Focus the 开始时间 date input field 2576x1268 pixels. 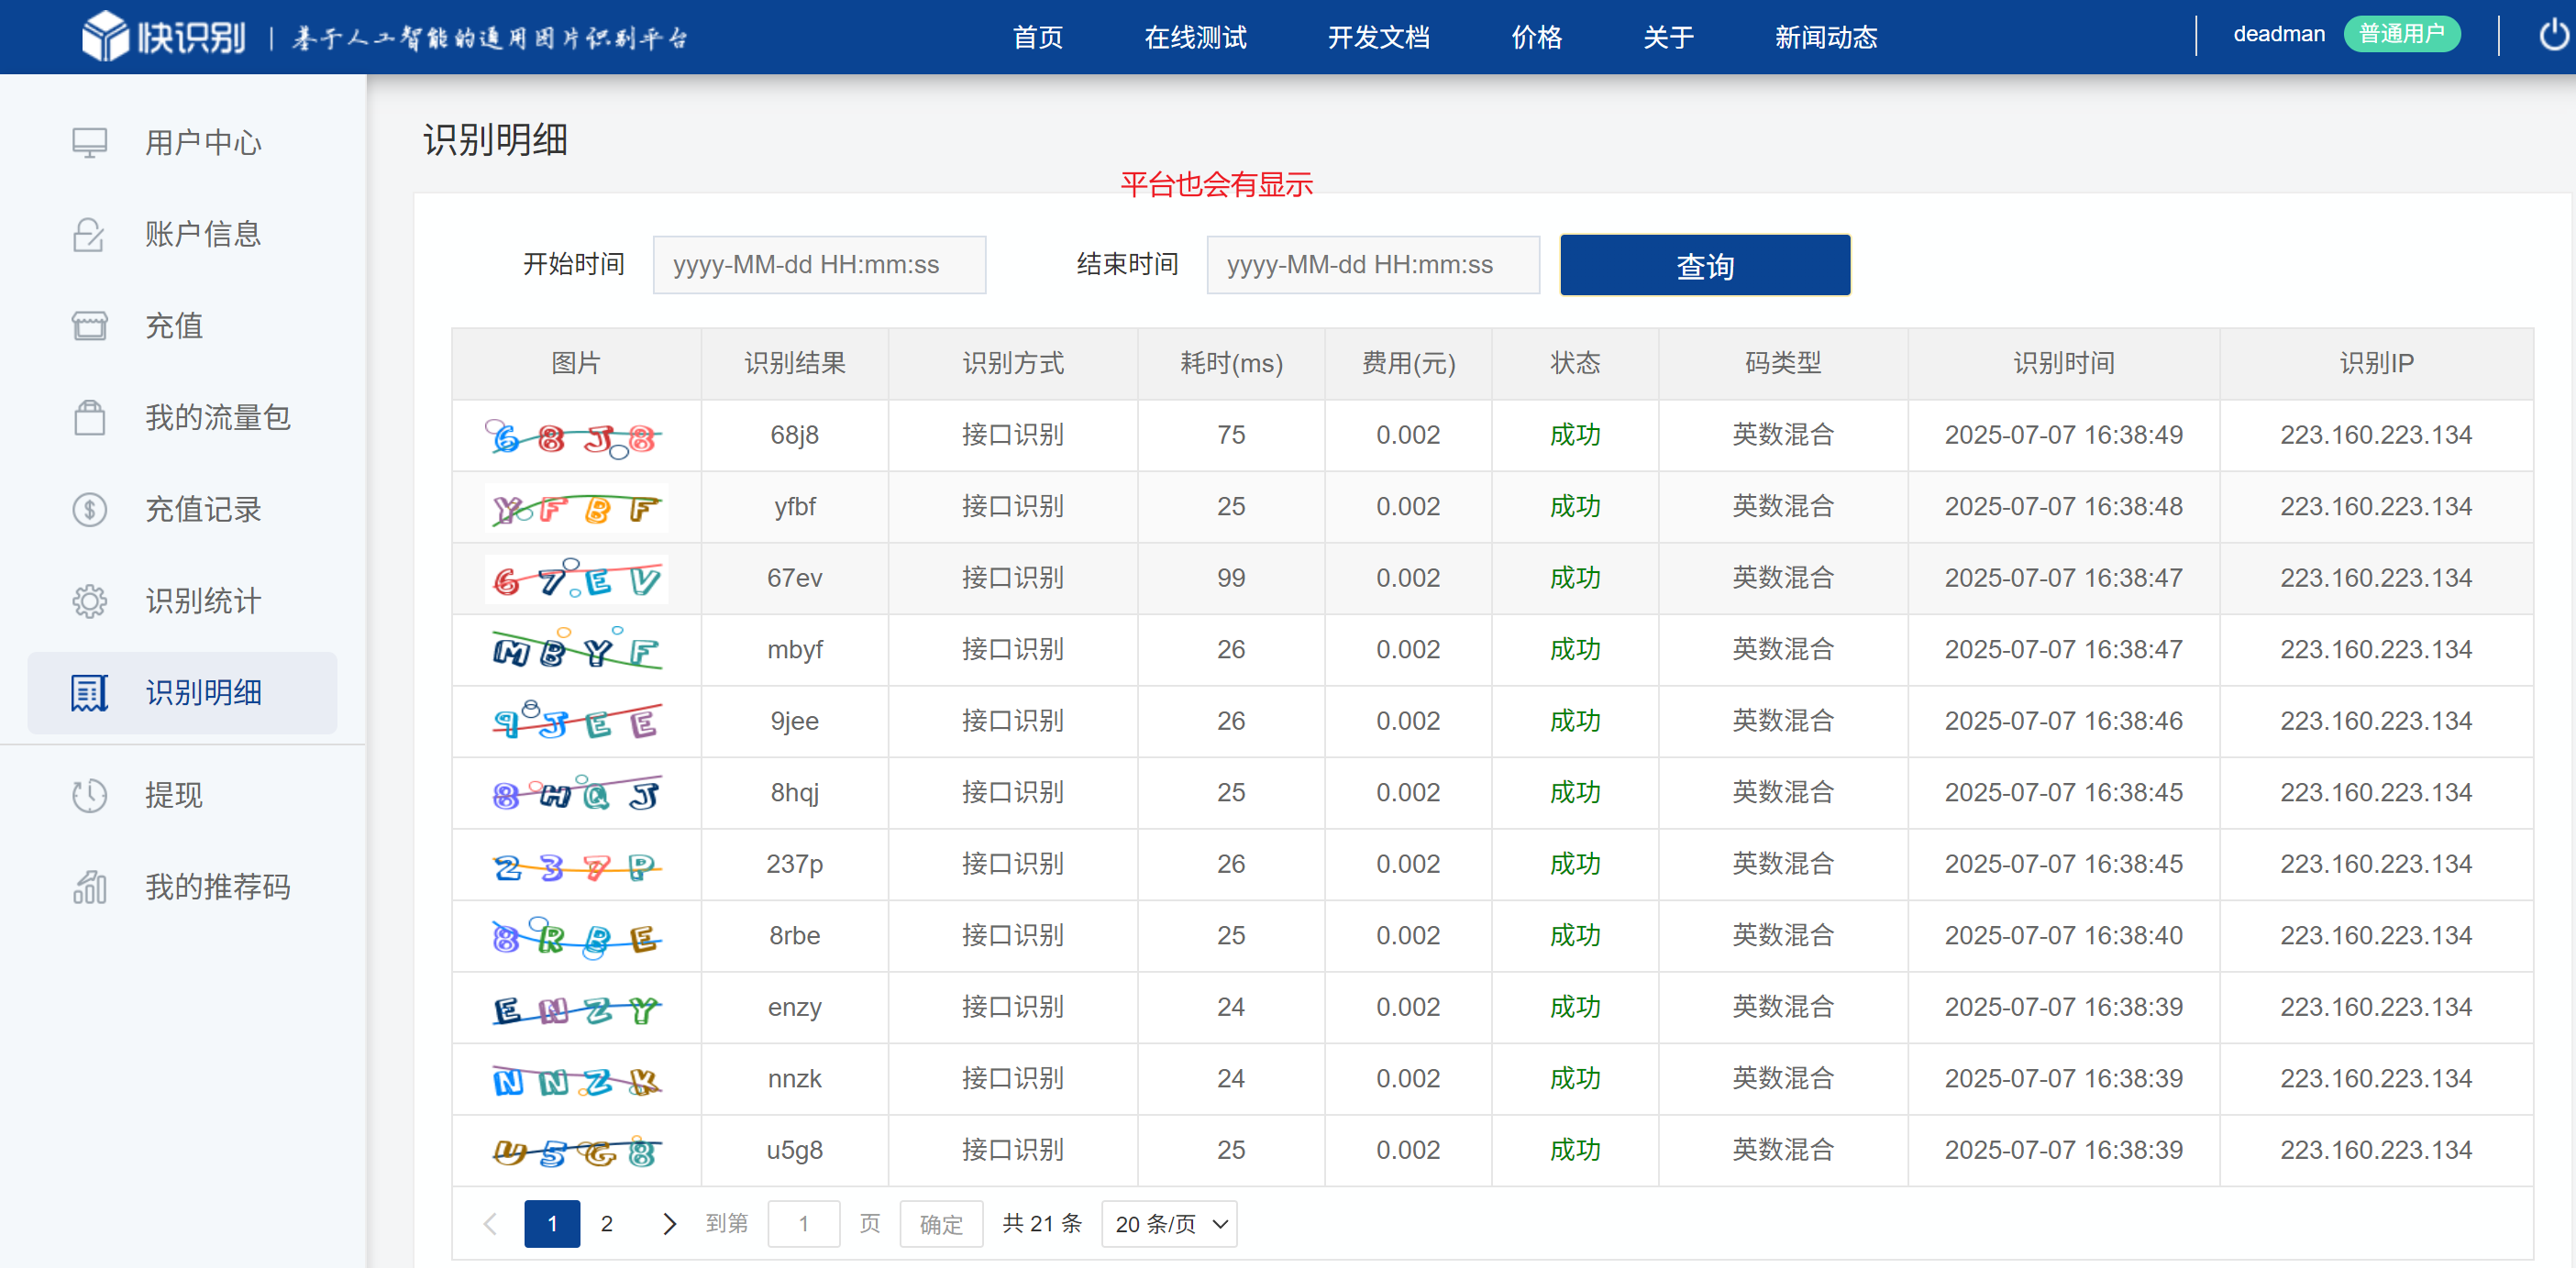pyautogui.click(x=819, y=265)
